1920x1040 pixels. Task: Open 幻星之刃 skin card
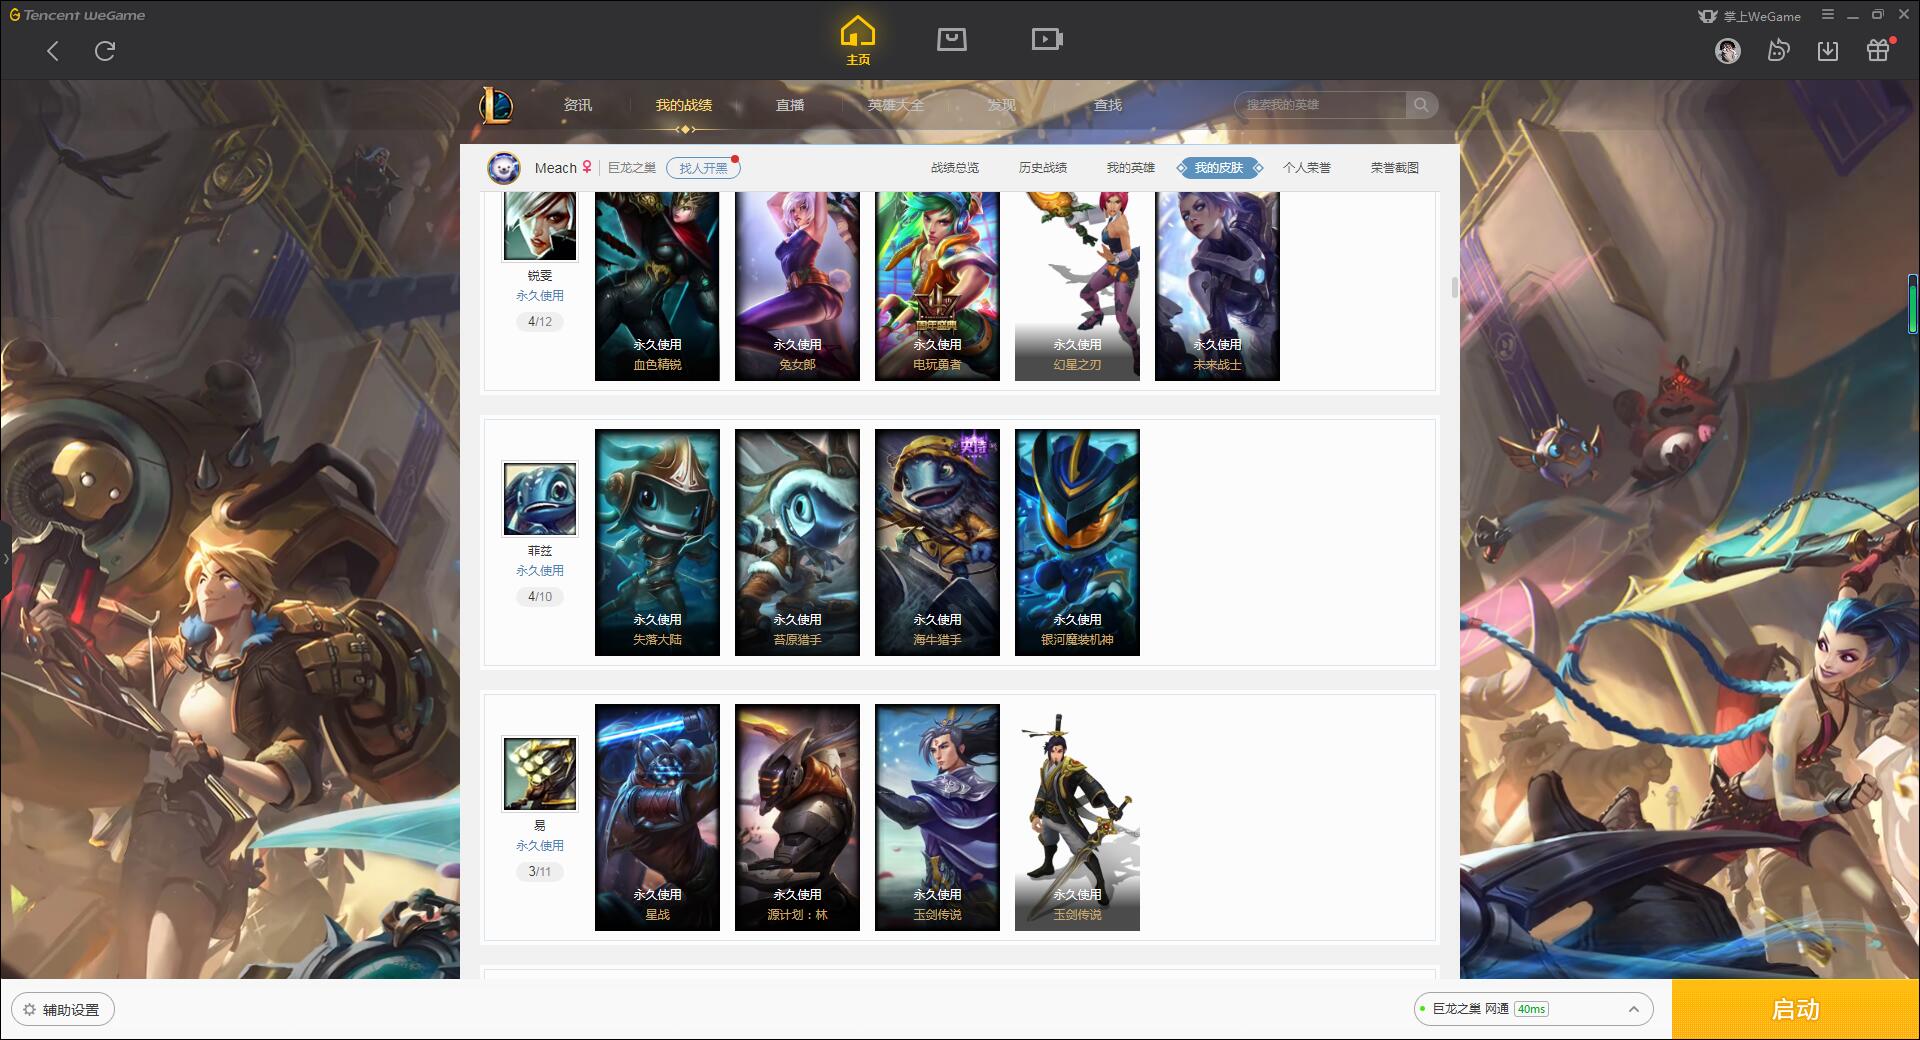coord(1077,286)
